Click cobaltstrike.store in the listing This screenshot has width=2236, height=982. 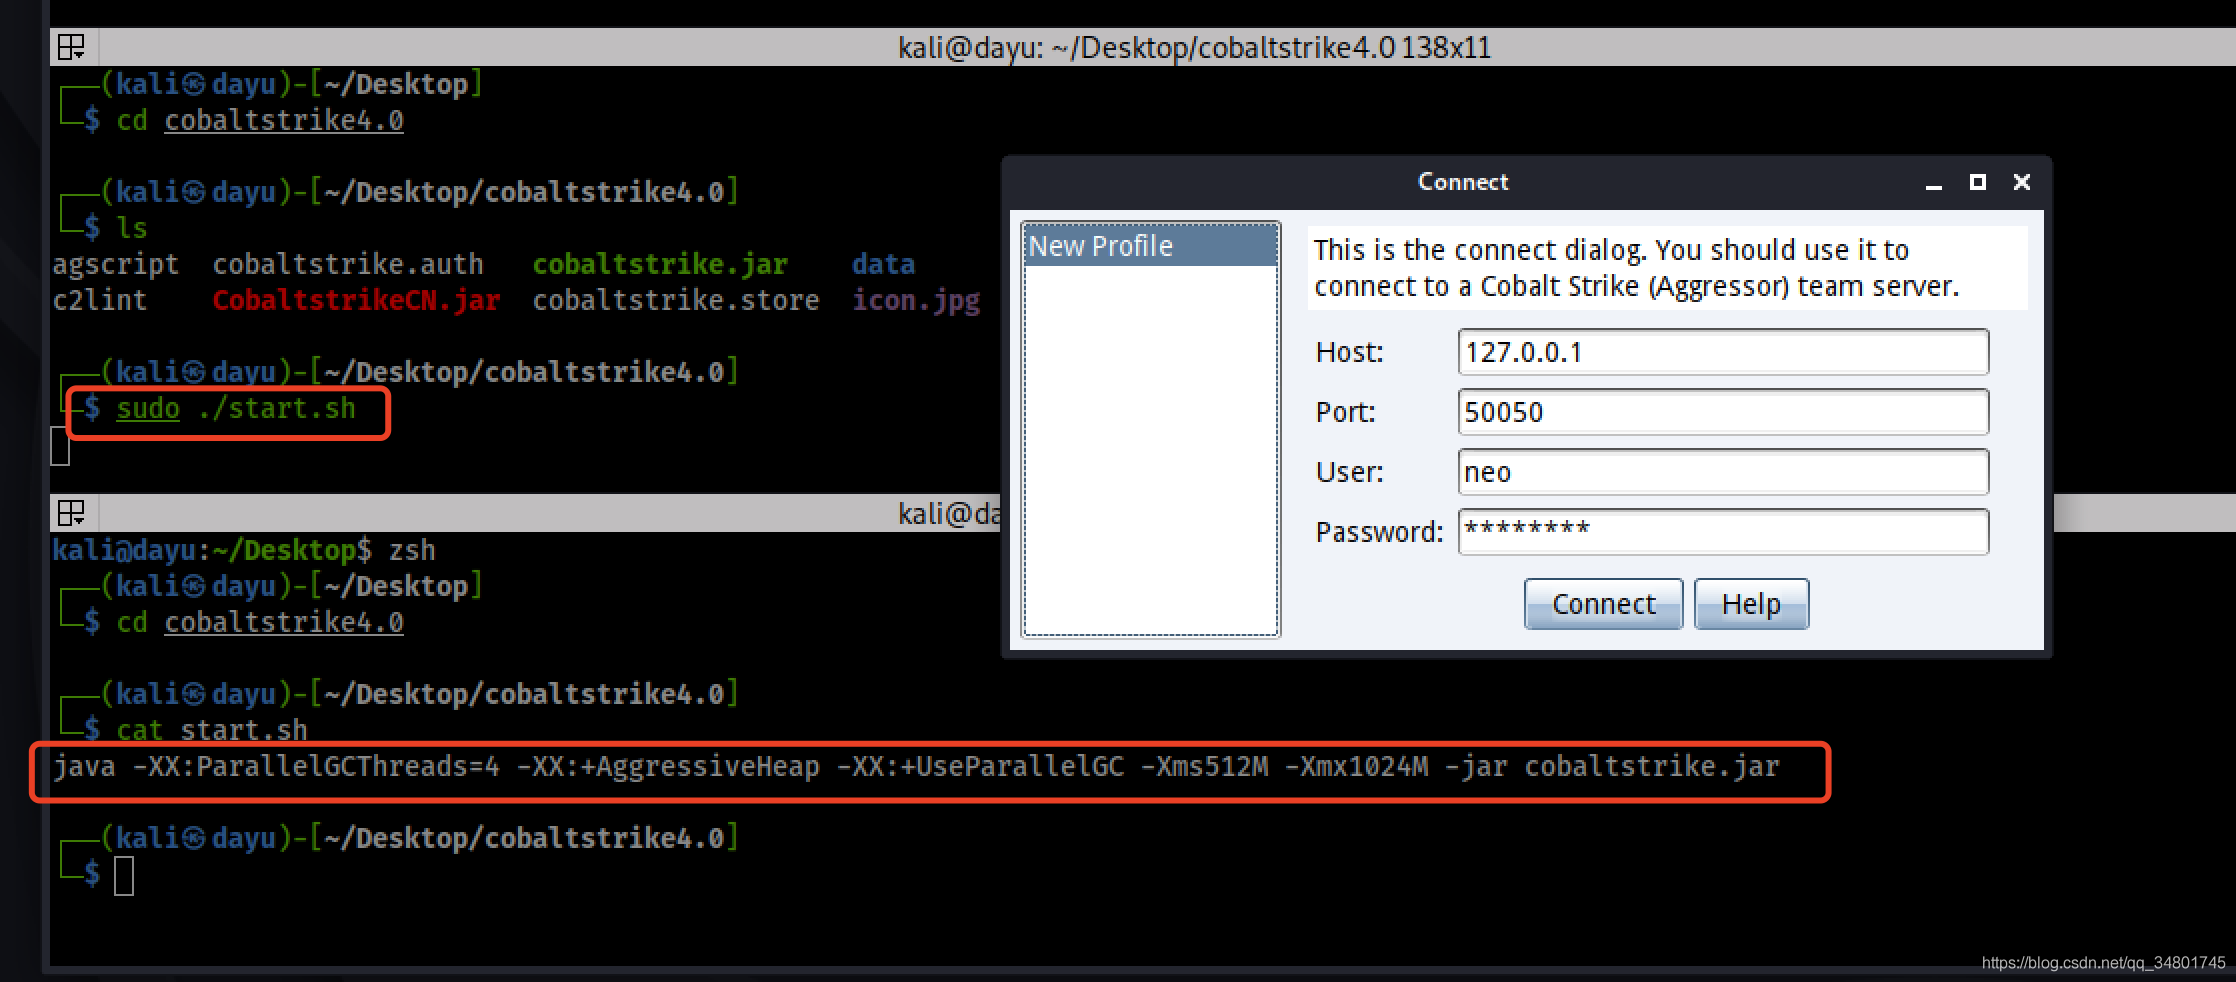point(676,300)
